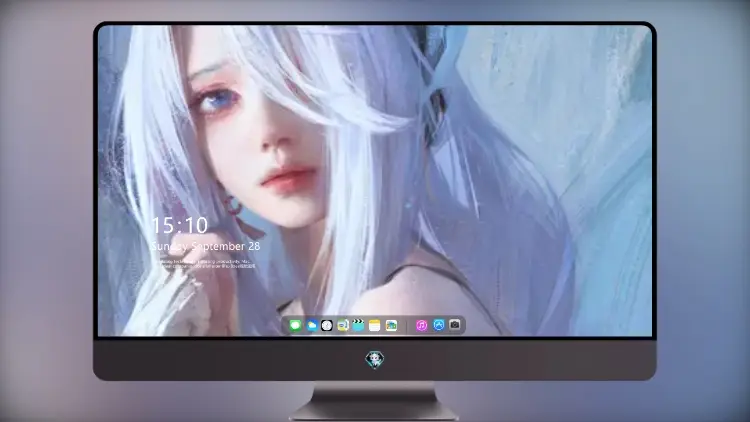Click the logo badge on monitor chin
The height and width of the screenshot is (422, 750).
click(375, 360)
